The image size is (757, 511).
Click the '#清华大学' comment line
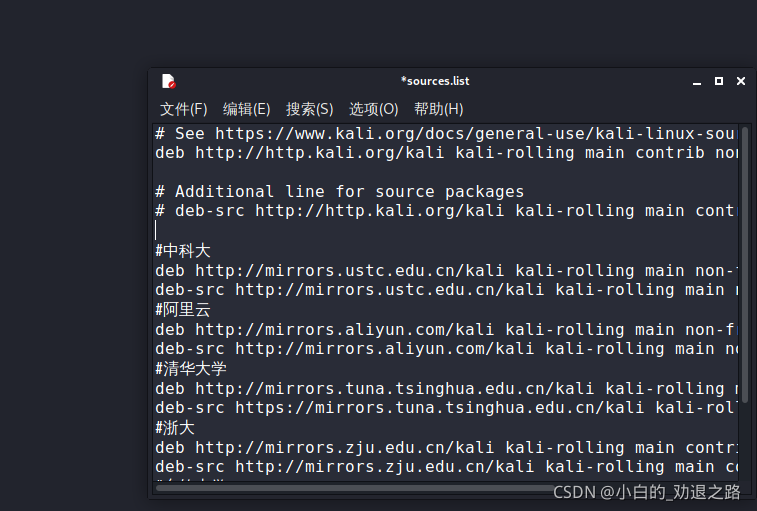191,369
